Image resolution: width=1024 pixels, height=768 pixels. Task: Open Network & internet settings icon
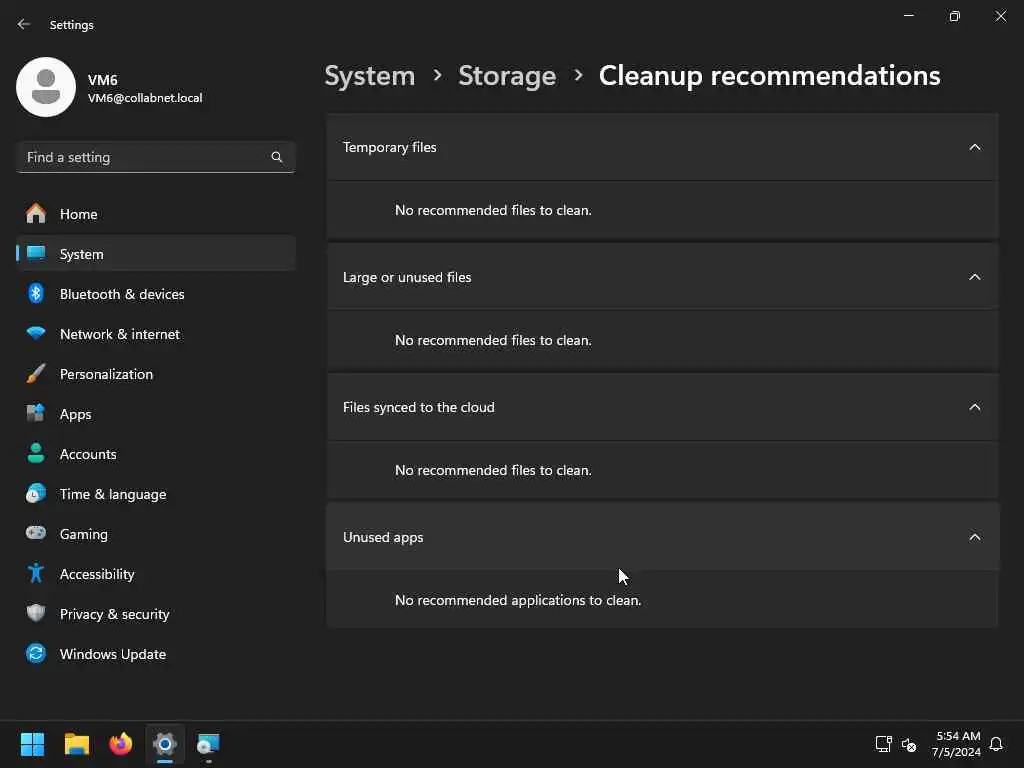pos(36,334)
